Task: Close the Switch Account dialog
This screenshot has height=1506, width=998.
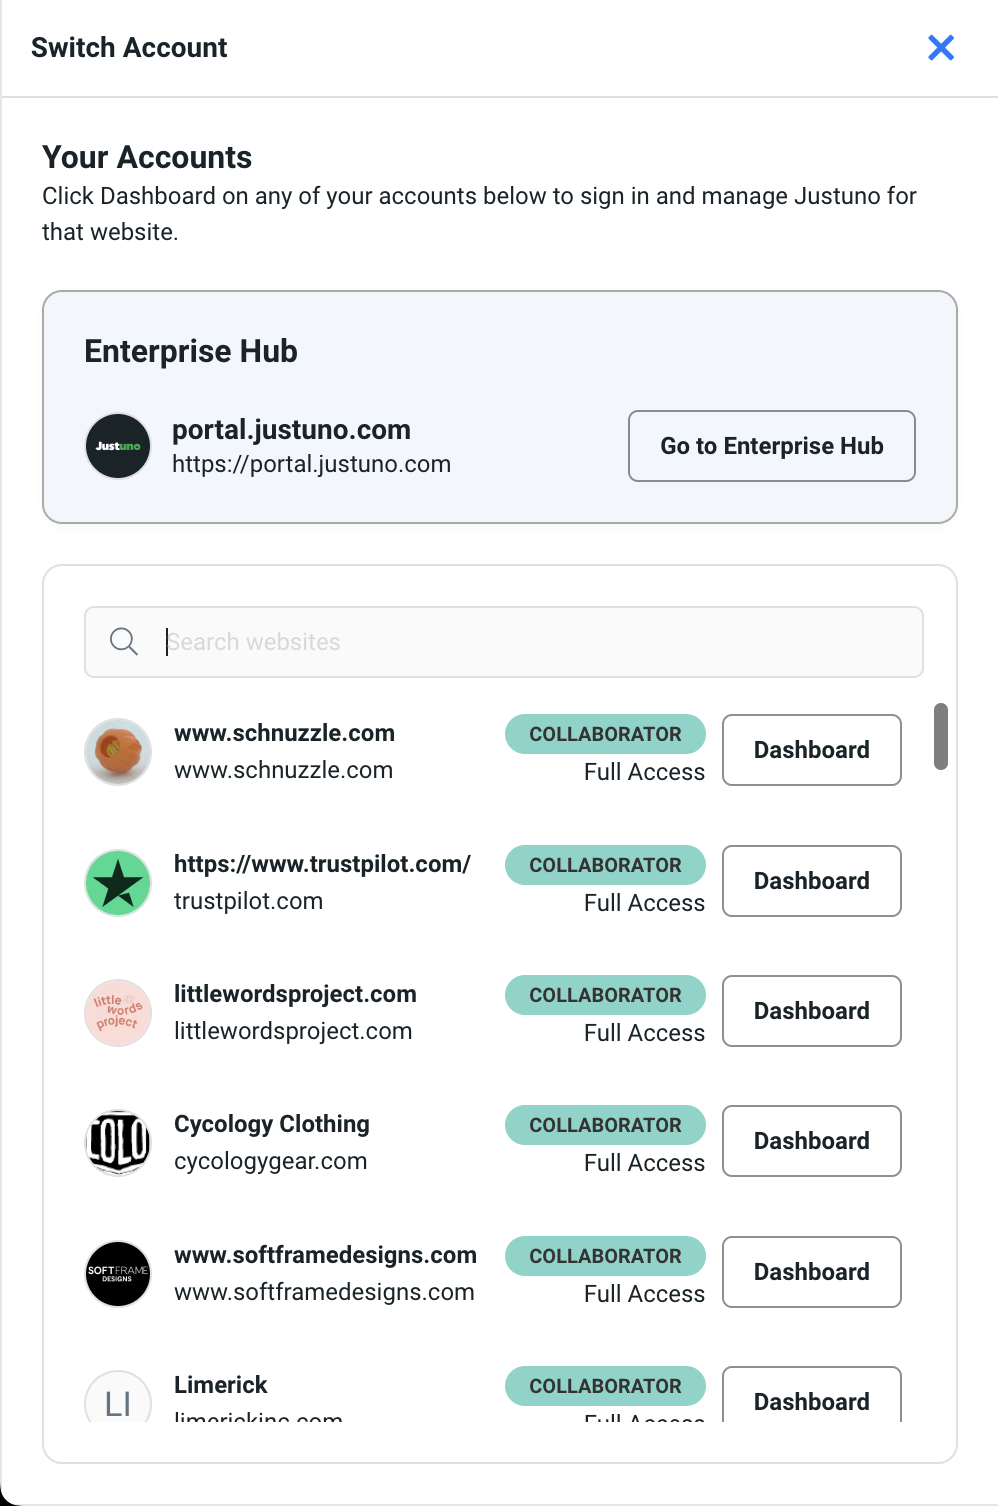Action: [940, 48]
